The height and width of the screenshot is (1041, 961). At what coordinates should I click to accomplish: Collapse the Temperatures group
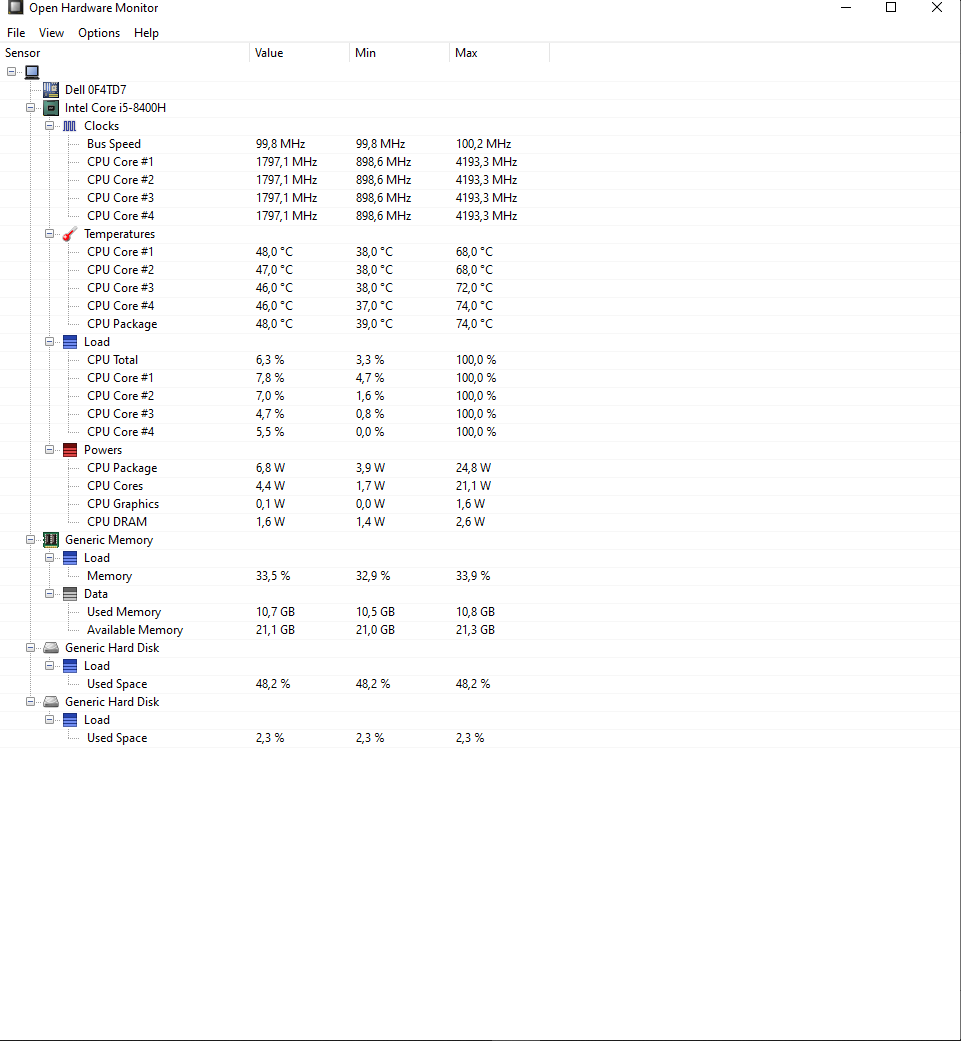[50, 234]
